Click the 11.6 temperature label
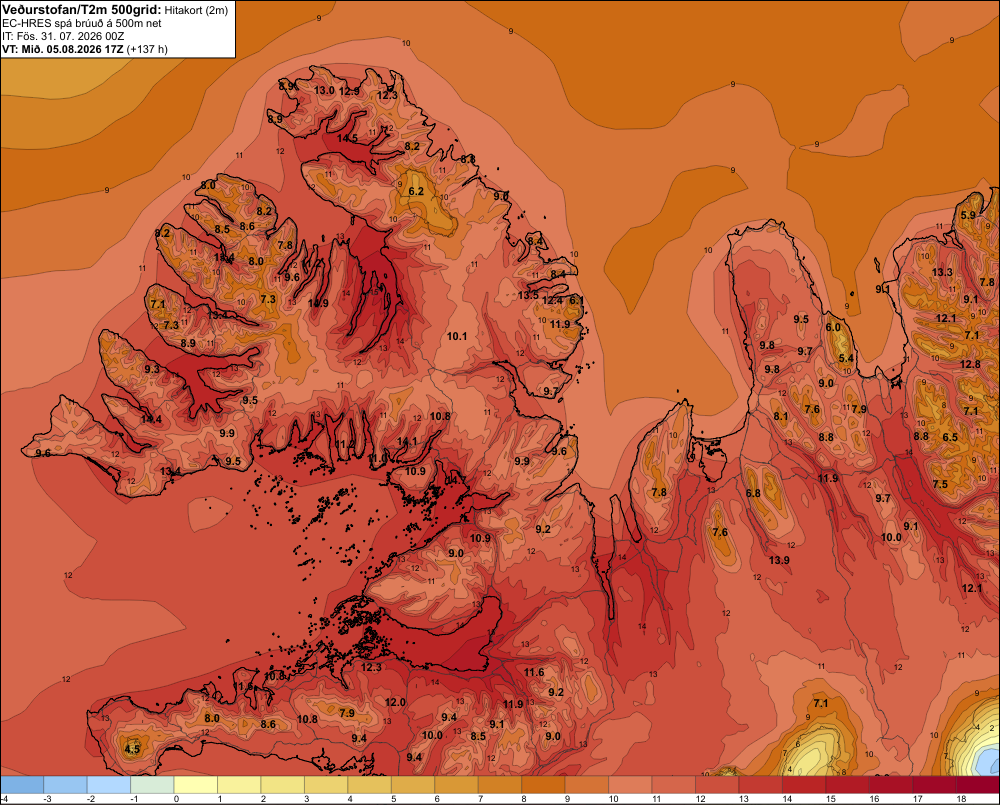This screenshot has width=1000, height=805. 534,672
